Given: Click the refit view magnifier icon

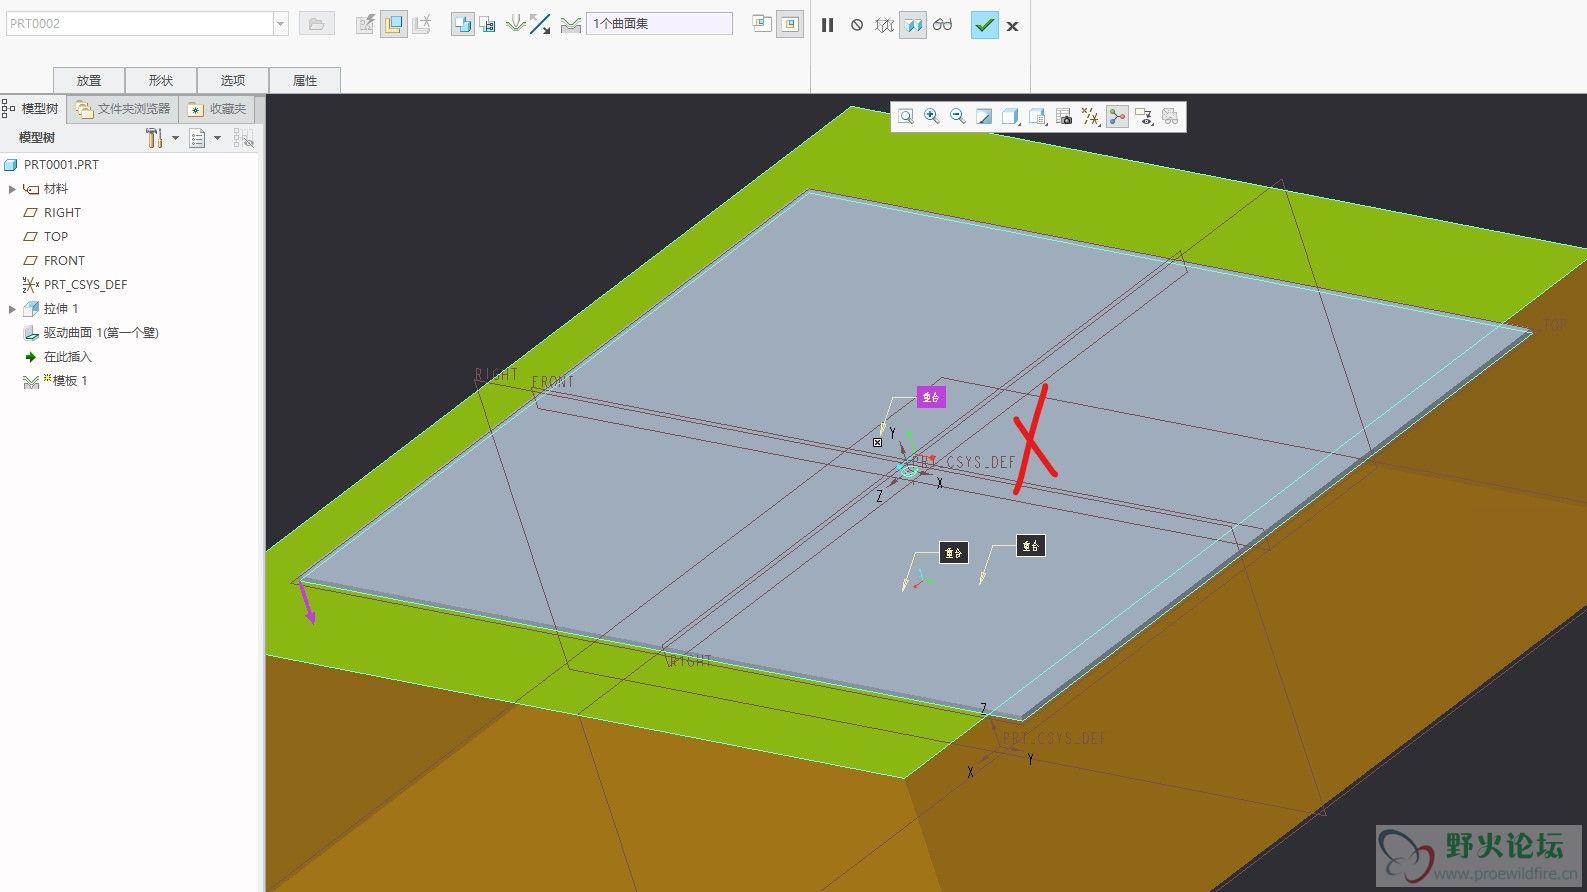Looking at the screenshot, I should tap(906, 117).
